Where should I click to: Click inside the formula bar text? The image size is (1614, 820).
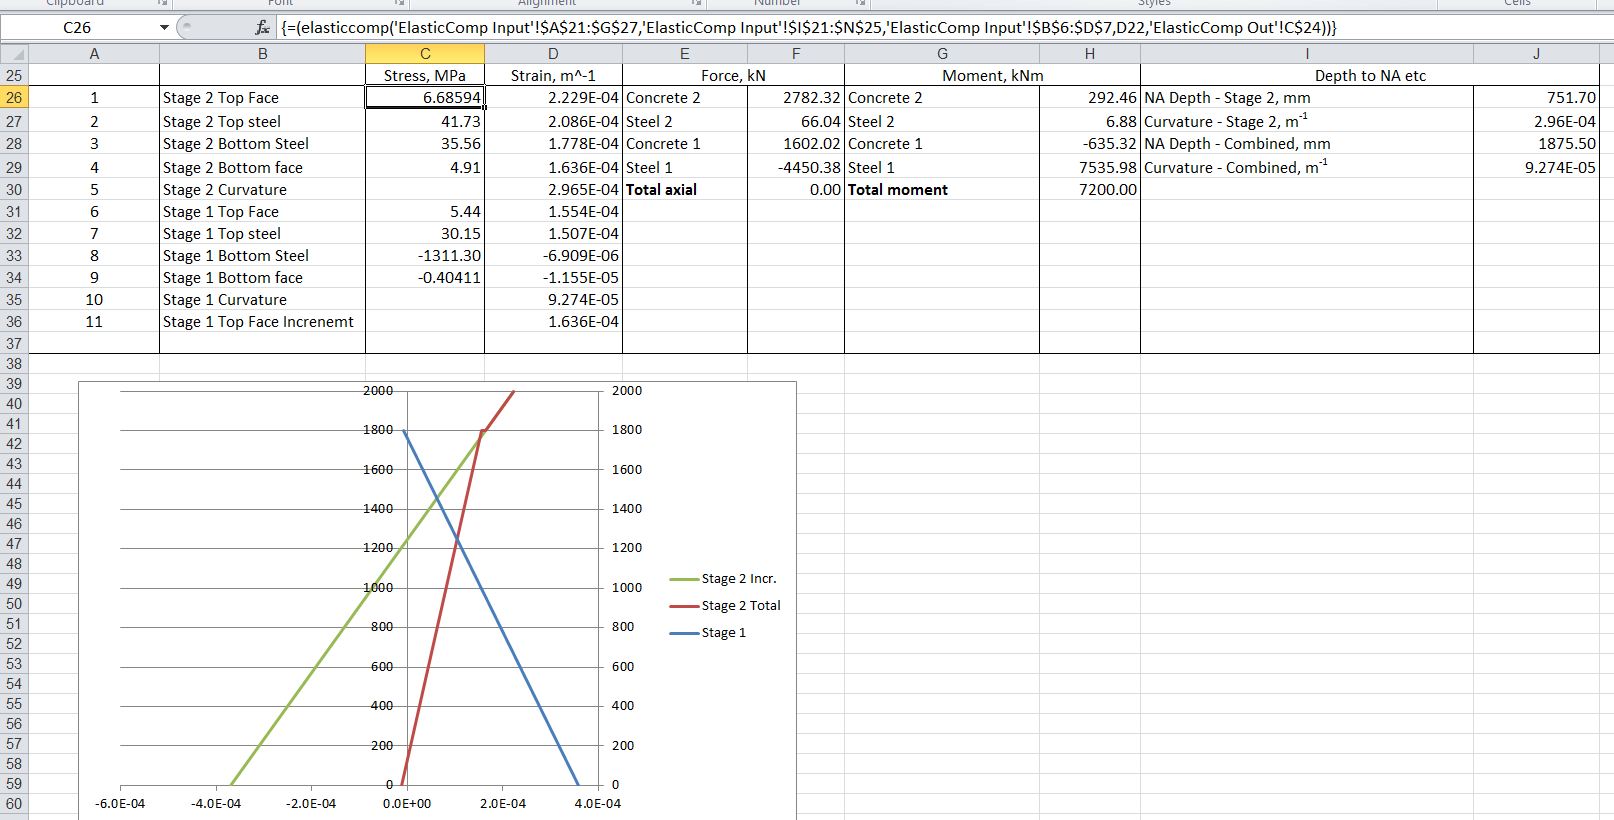click(x=800, y=28)
